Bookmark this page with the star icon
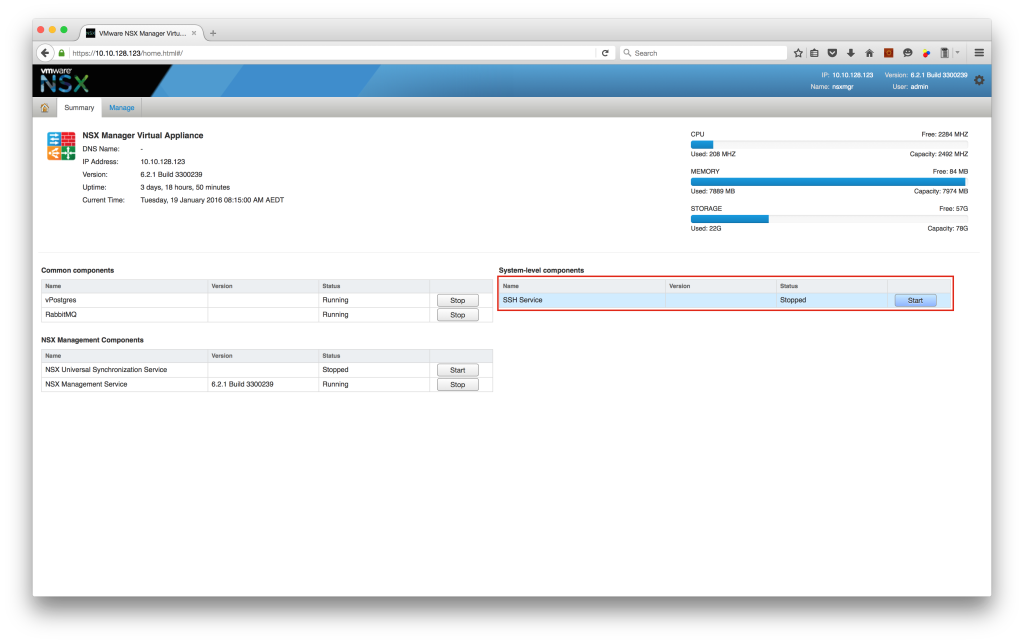Screen dimensions: 1024x643 coord(798,53)
